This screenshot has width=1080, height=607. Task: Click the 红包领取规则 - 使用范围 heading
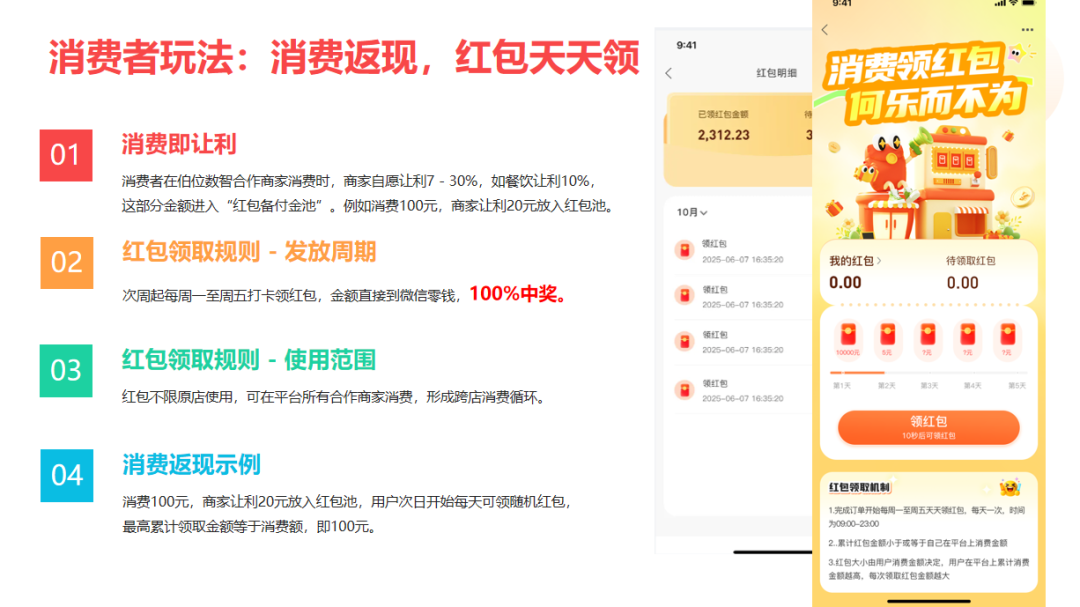[x=249, y=360]
